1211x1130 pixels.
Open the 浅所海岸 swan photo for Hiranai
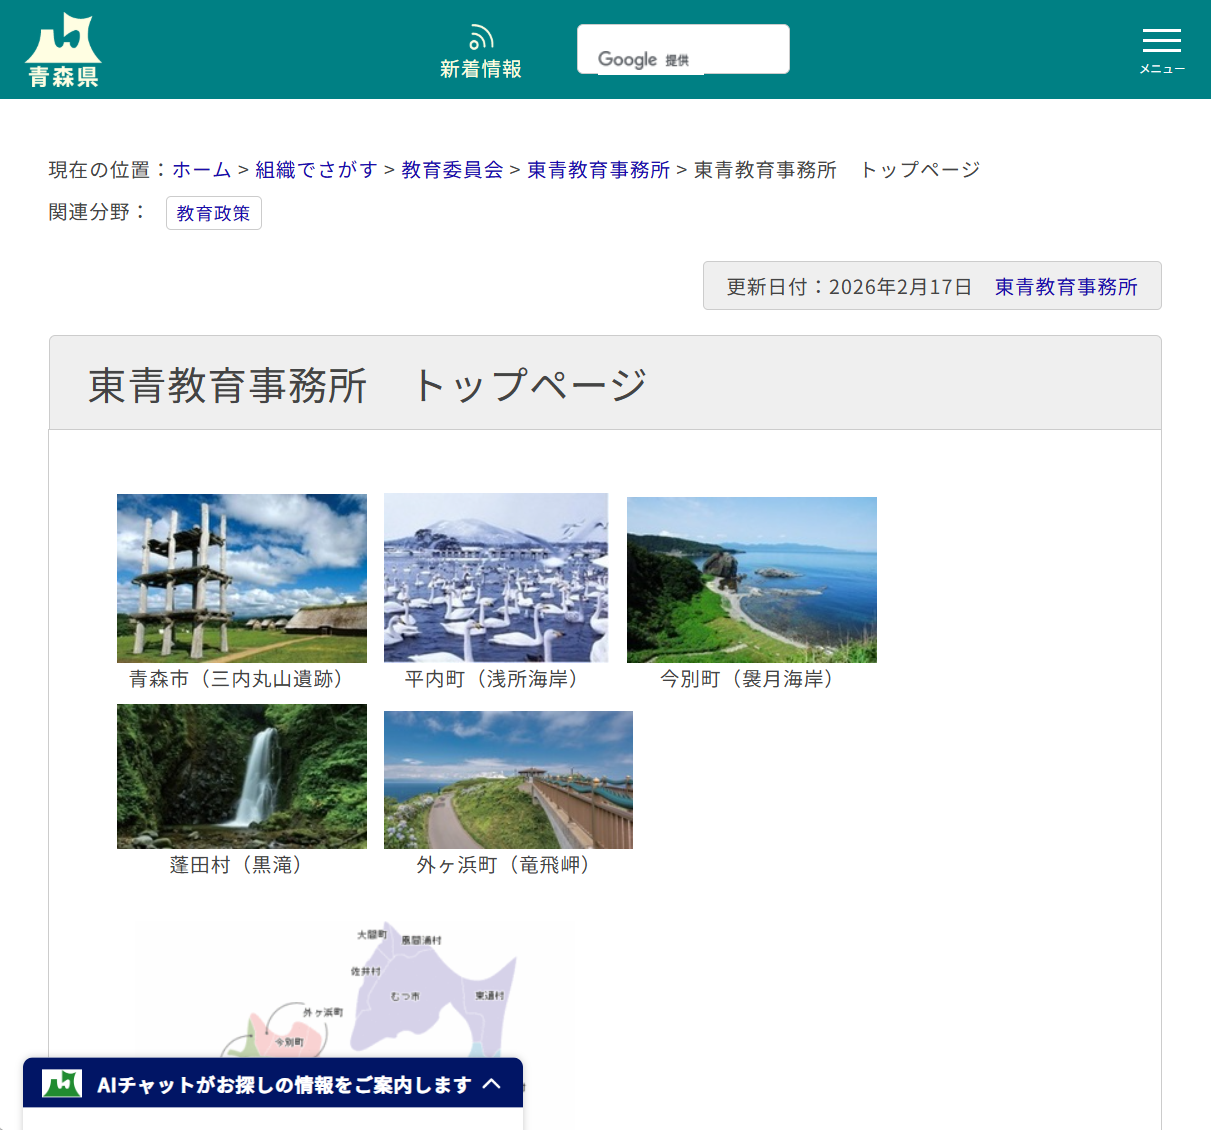495,578
